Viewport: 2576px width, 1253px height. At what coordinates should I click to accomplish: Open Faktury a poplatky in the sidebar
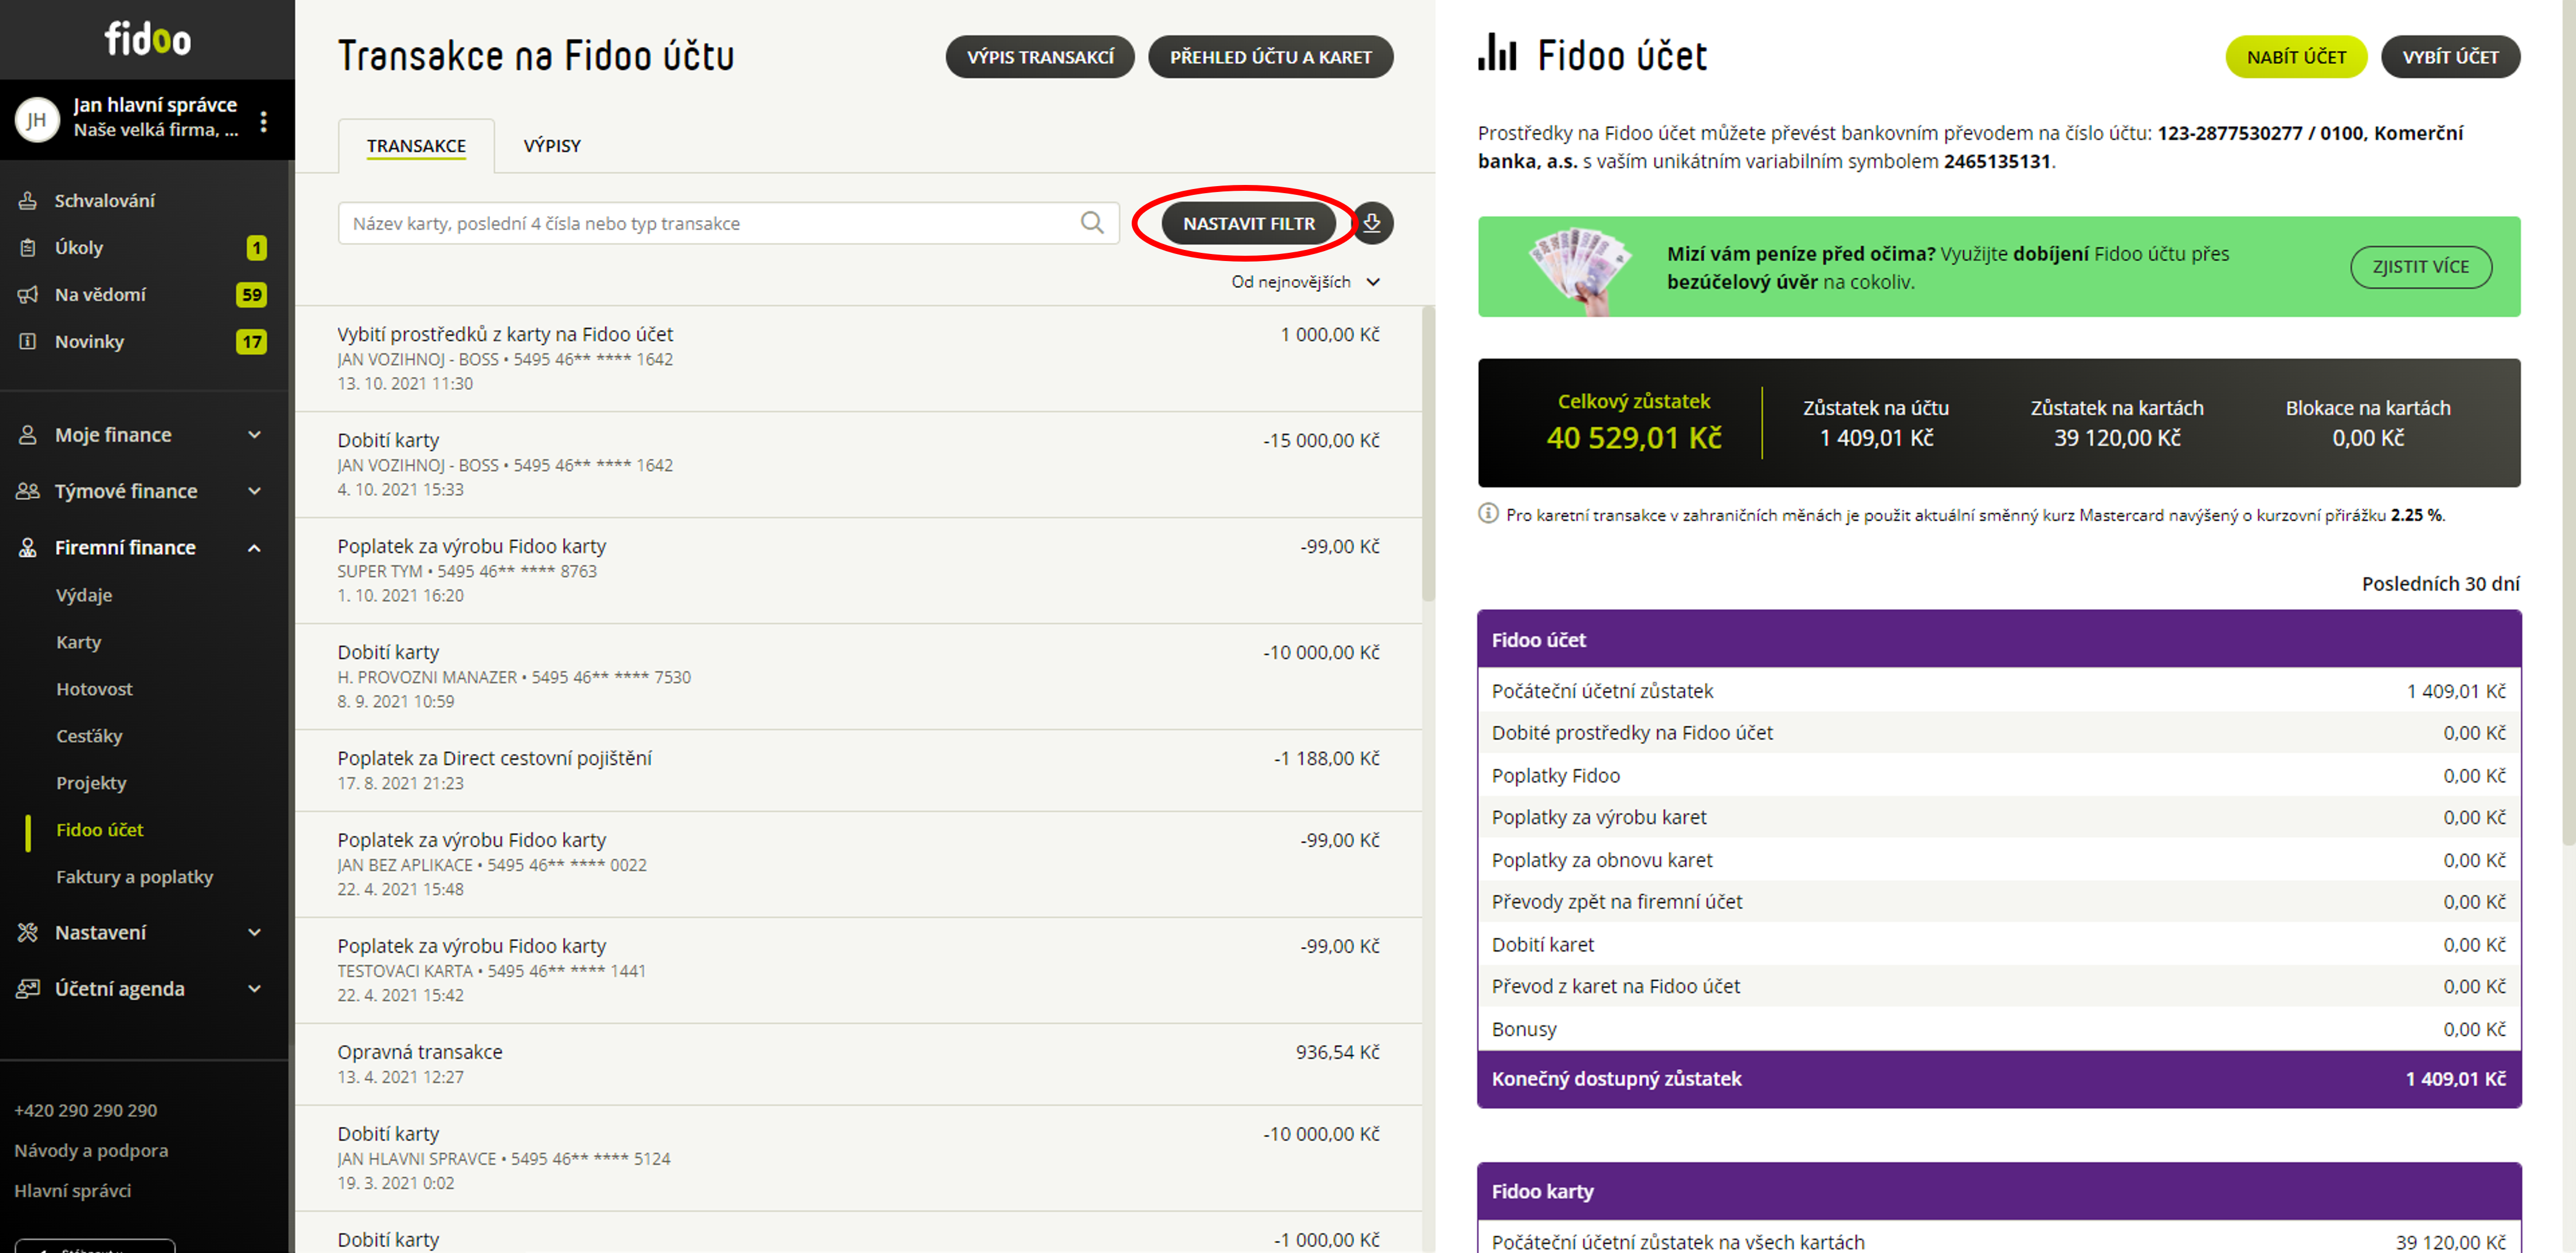click(x=135, y=877)
